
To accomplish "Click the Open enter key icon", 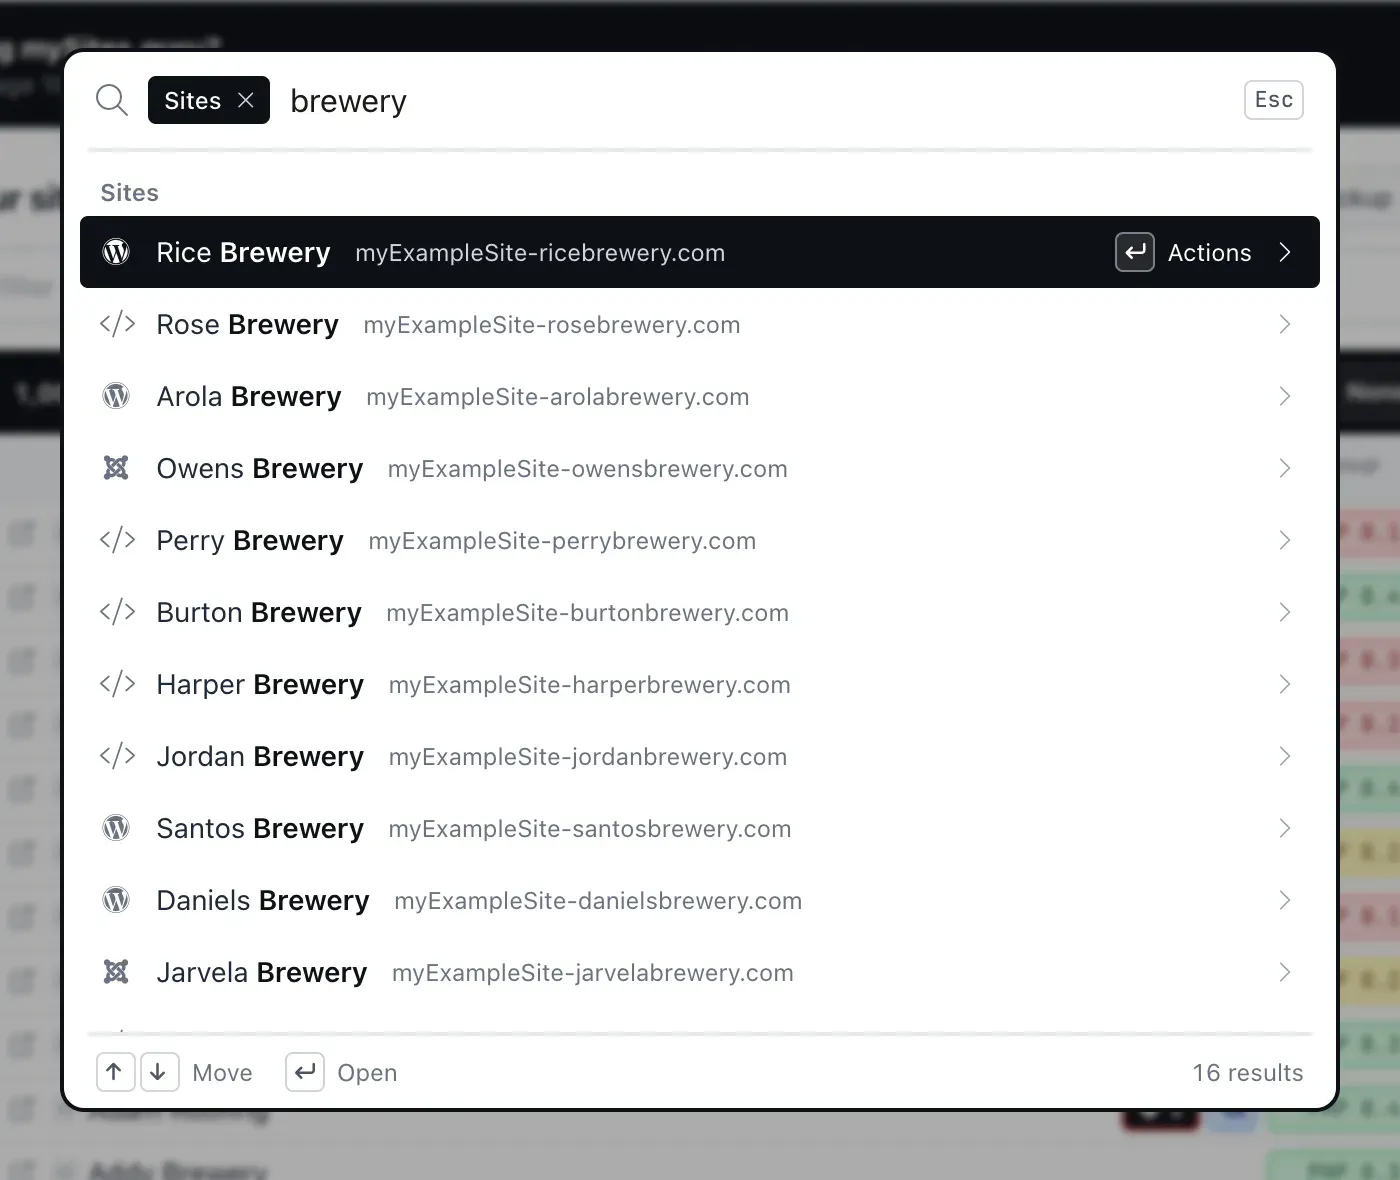I will click(305, 1072).
